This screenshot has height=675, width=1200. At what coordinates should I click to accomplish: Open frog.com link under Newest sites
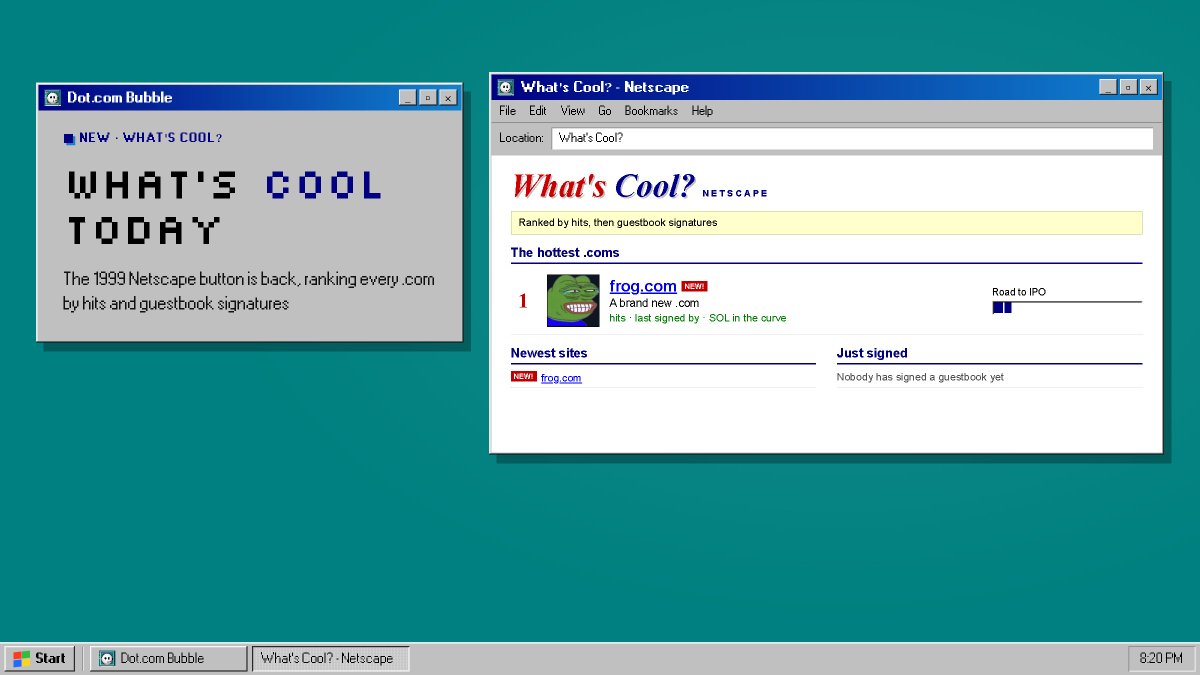561,378
